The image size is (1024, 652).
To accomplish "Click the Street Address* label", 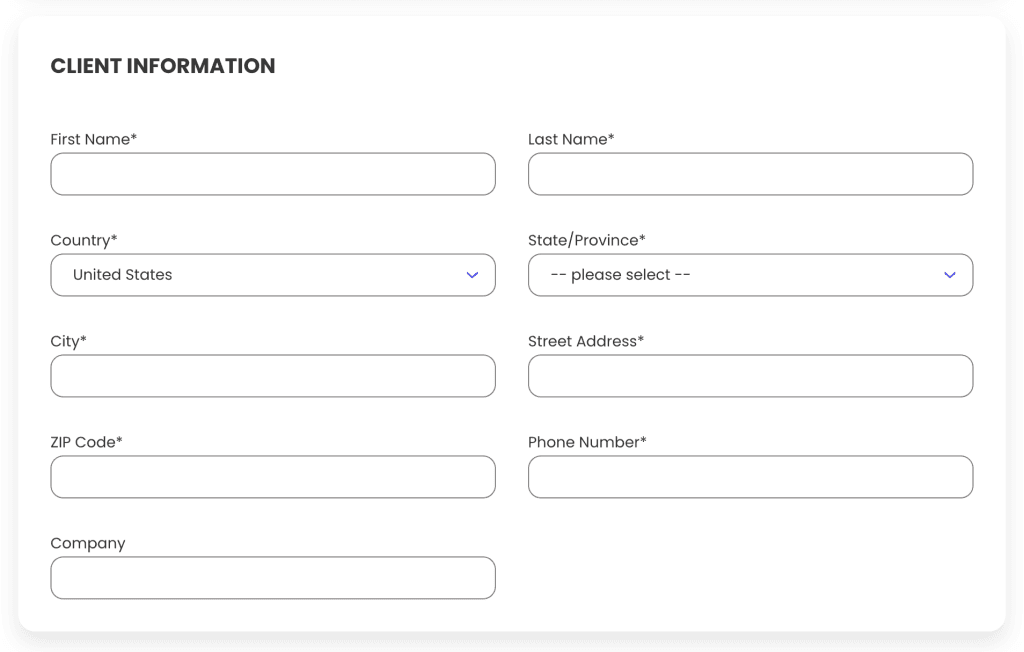I will coord(585,341).
